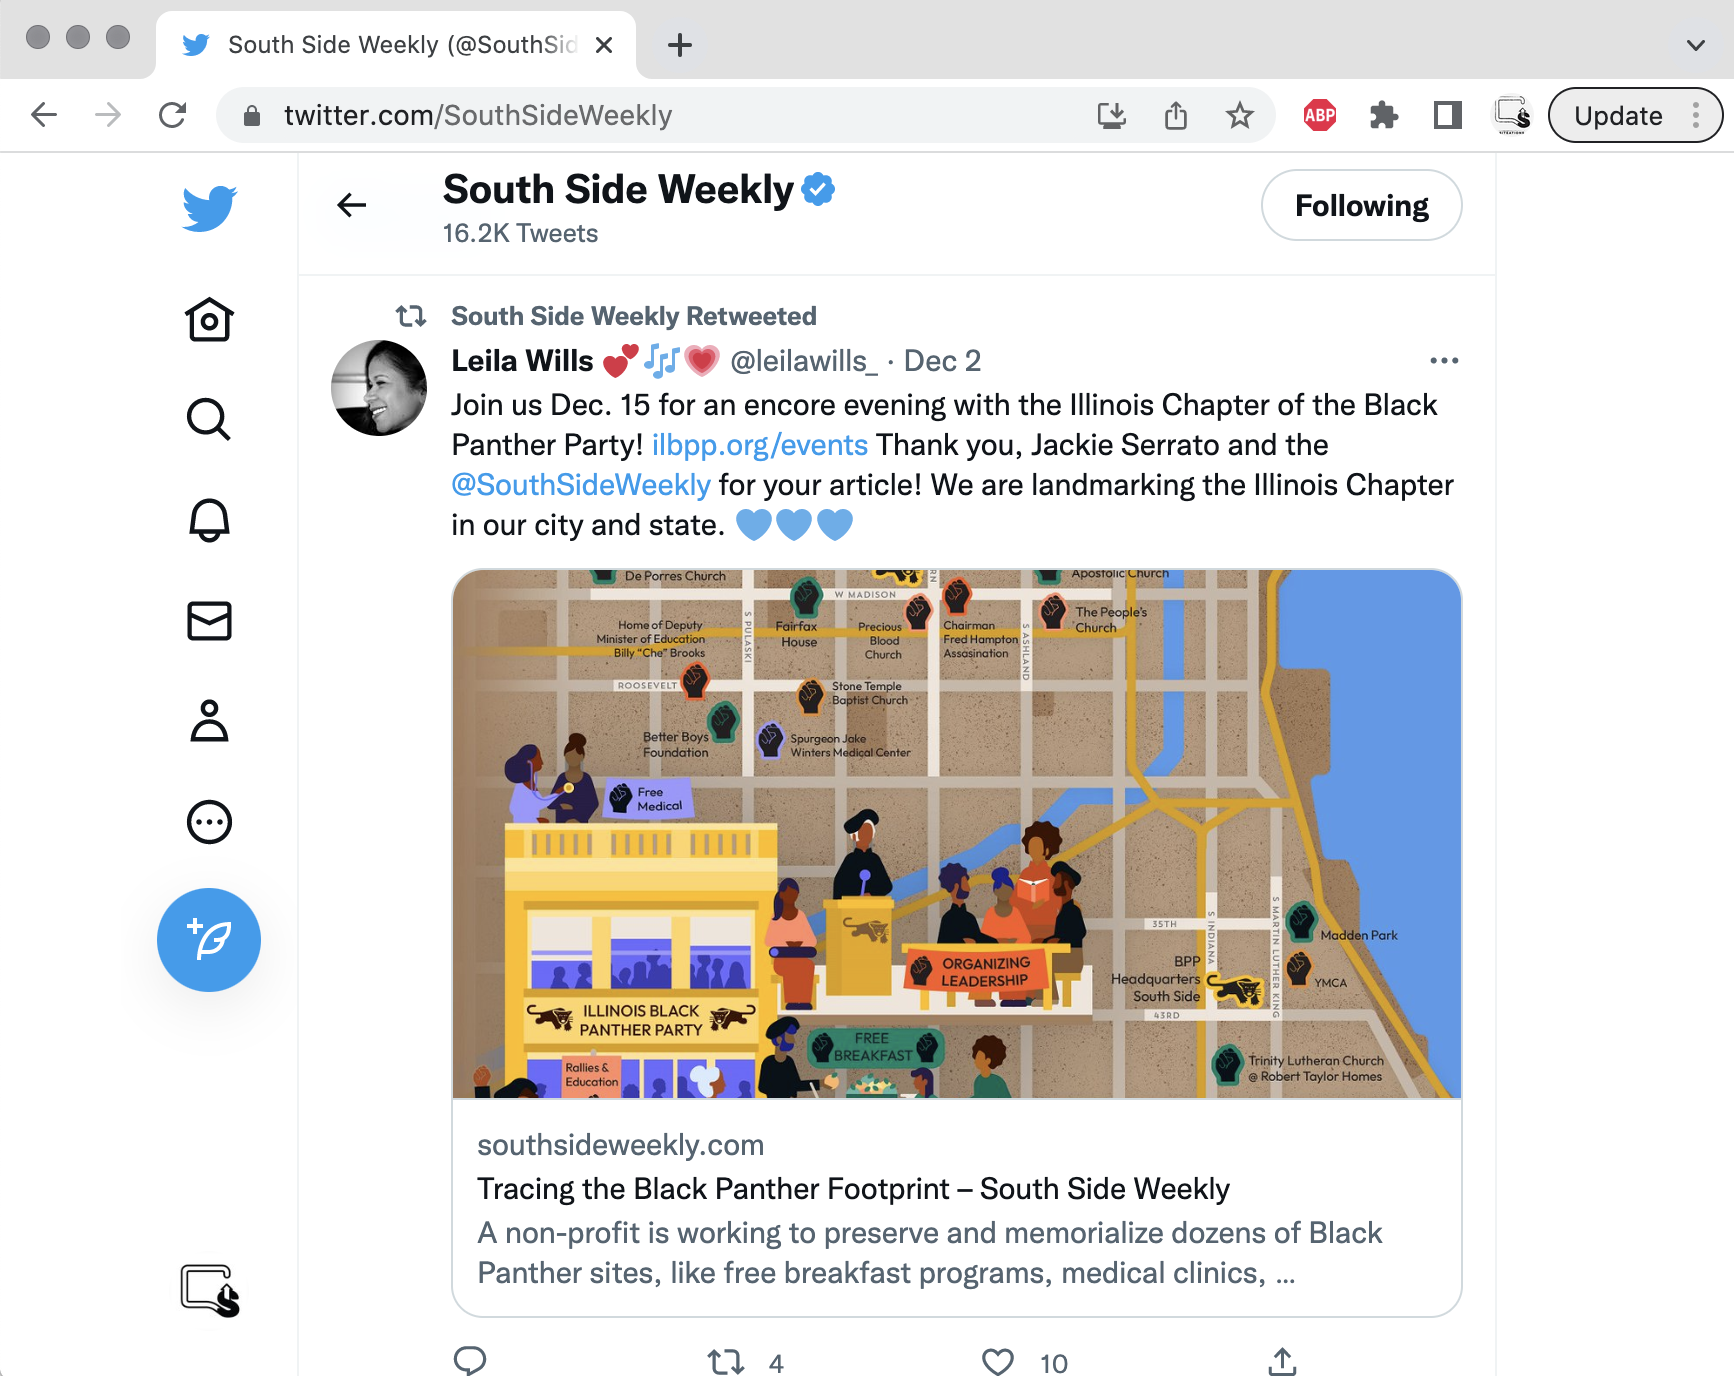Compose a new tweet with blue button

pyautogui.click(x=209, y=940)
